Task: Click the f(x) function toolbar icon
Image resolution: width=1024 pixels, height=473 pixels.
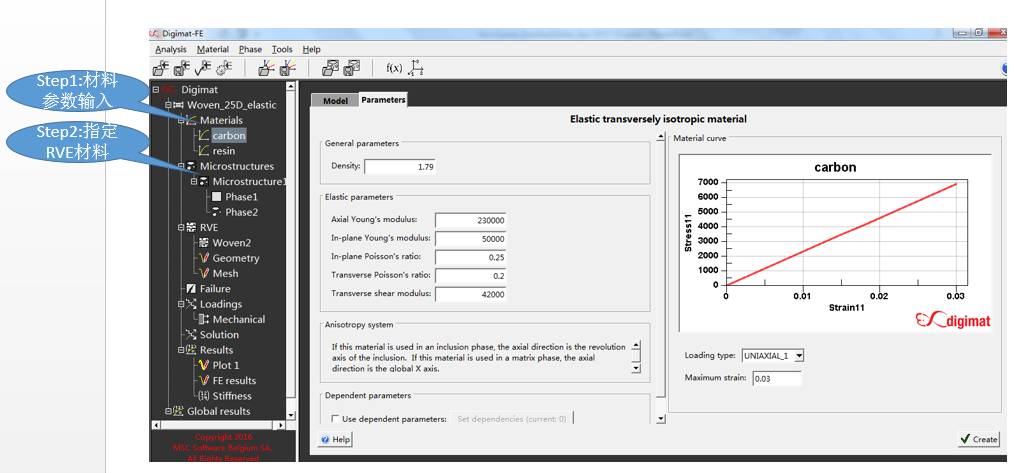Action: click(x=394, y=68)
